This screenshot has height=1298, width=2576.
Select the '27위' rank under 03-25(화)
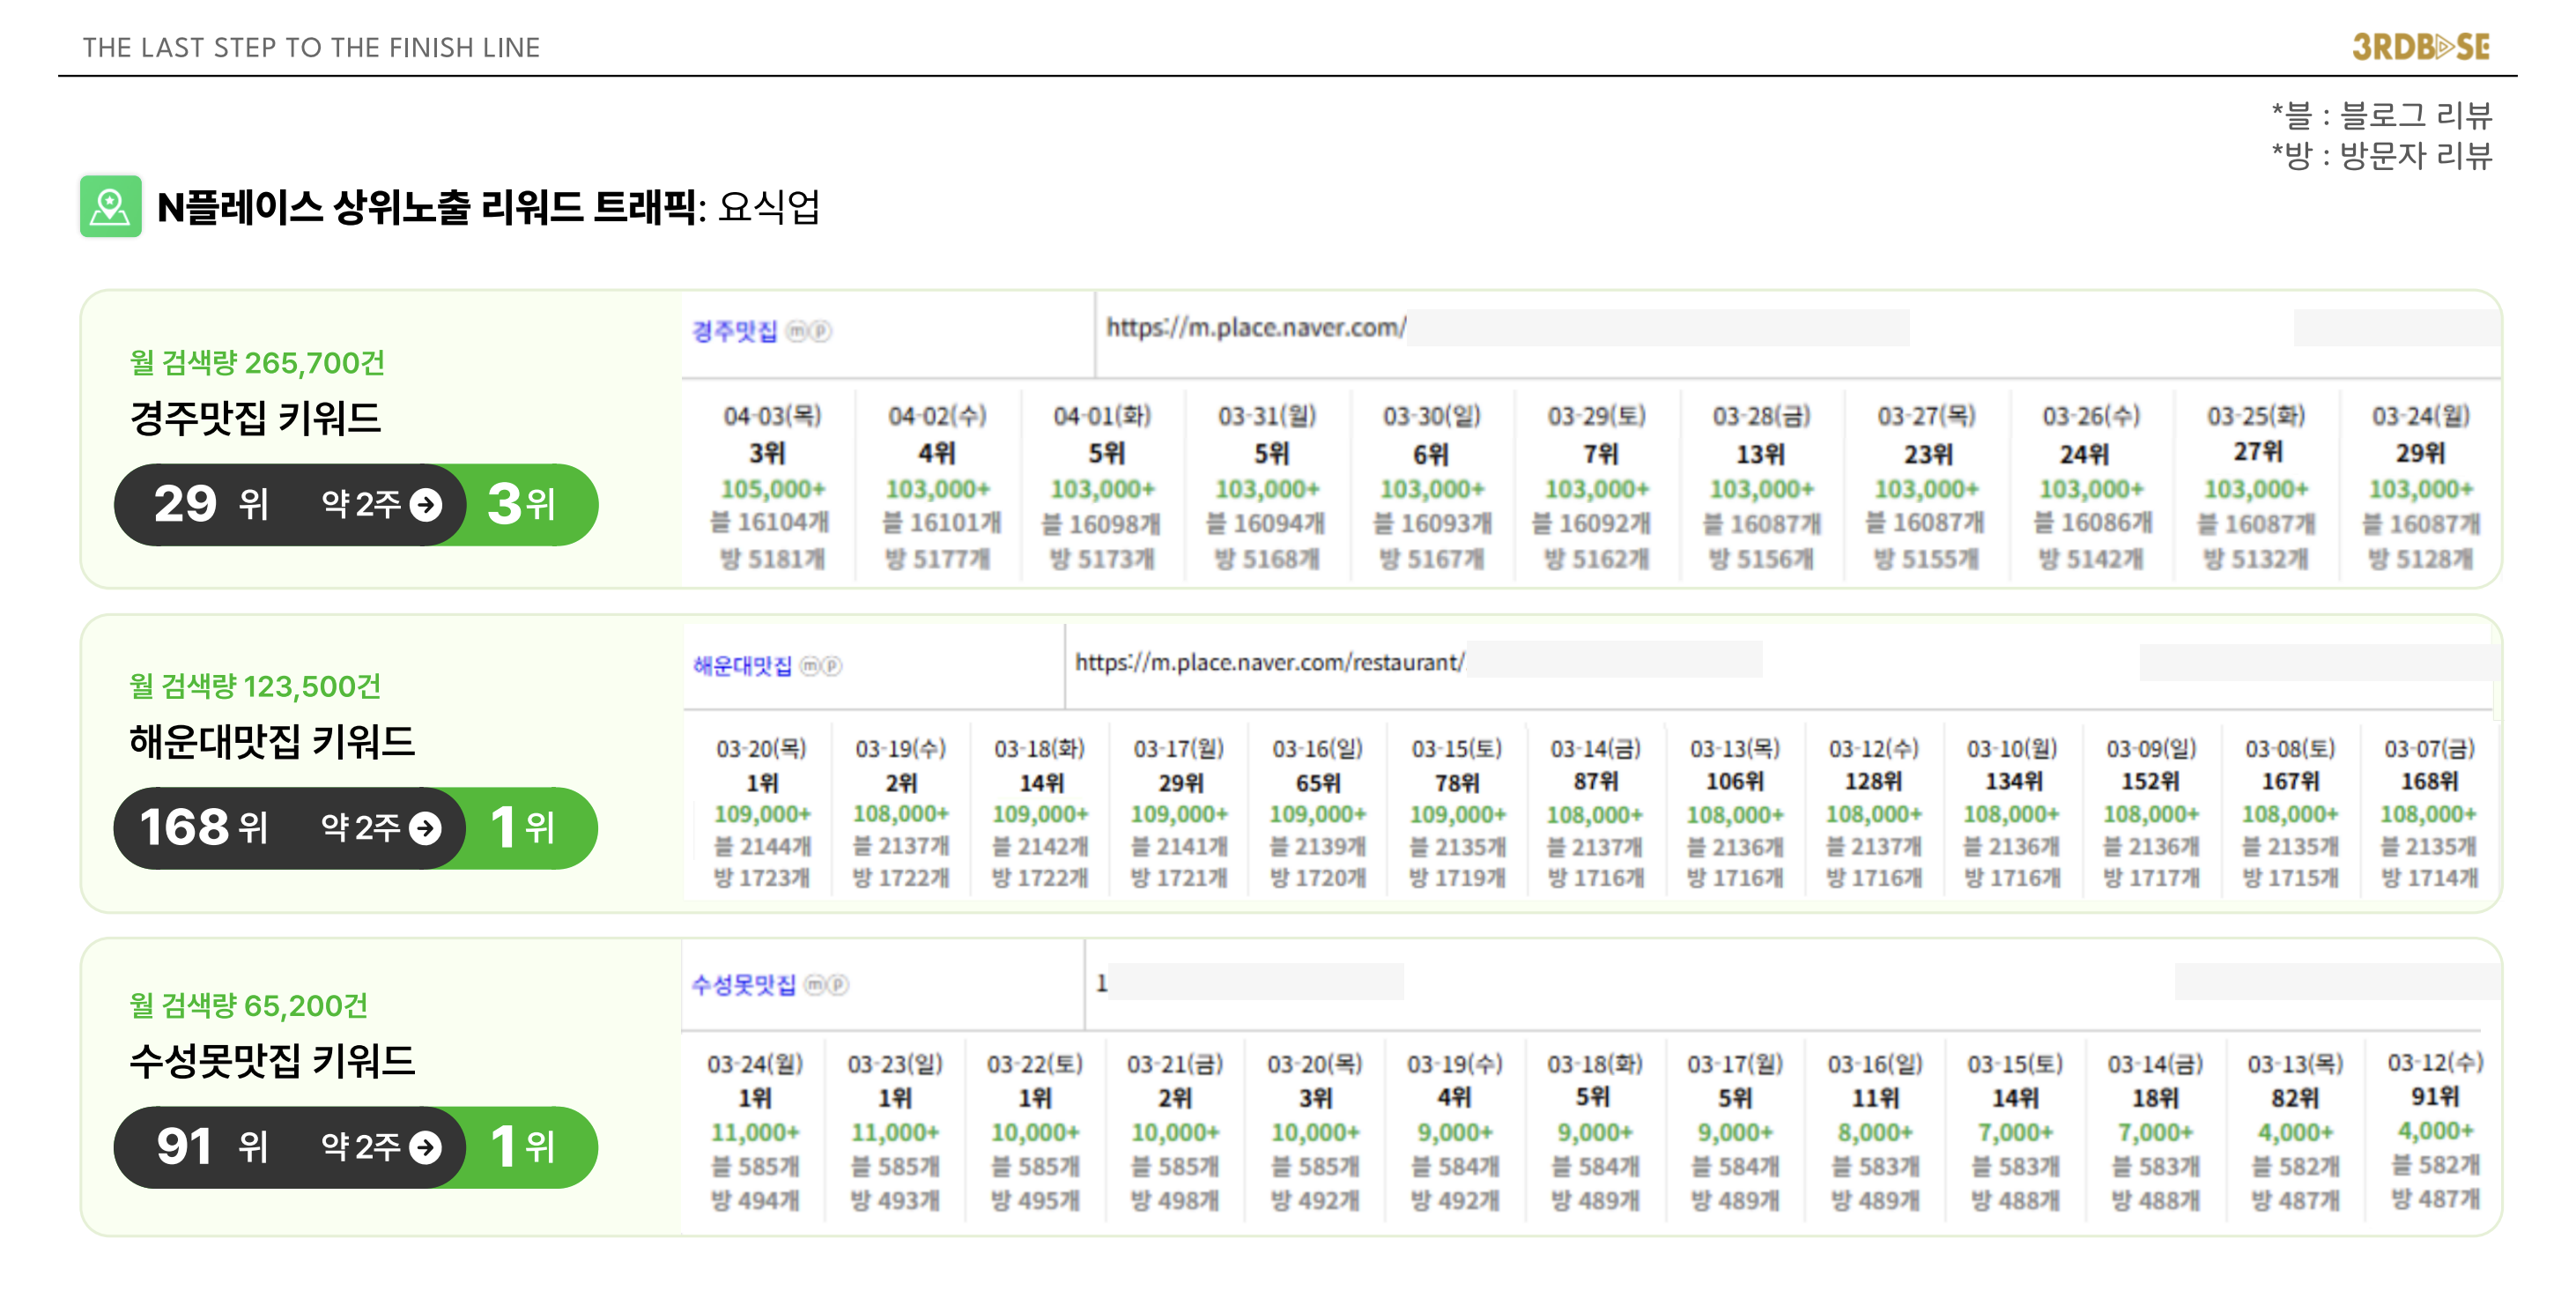click(2258, 452)
